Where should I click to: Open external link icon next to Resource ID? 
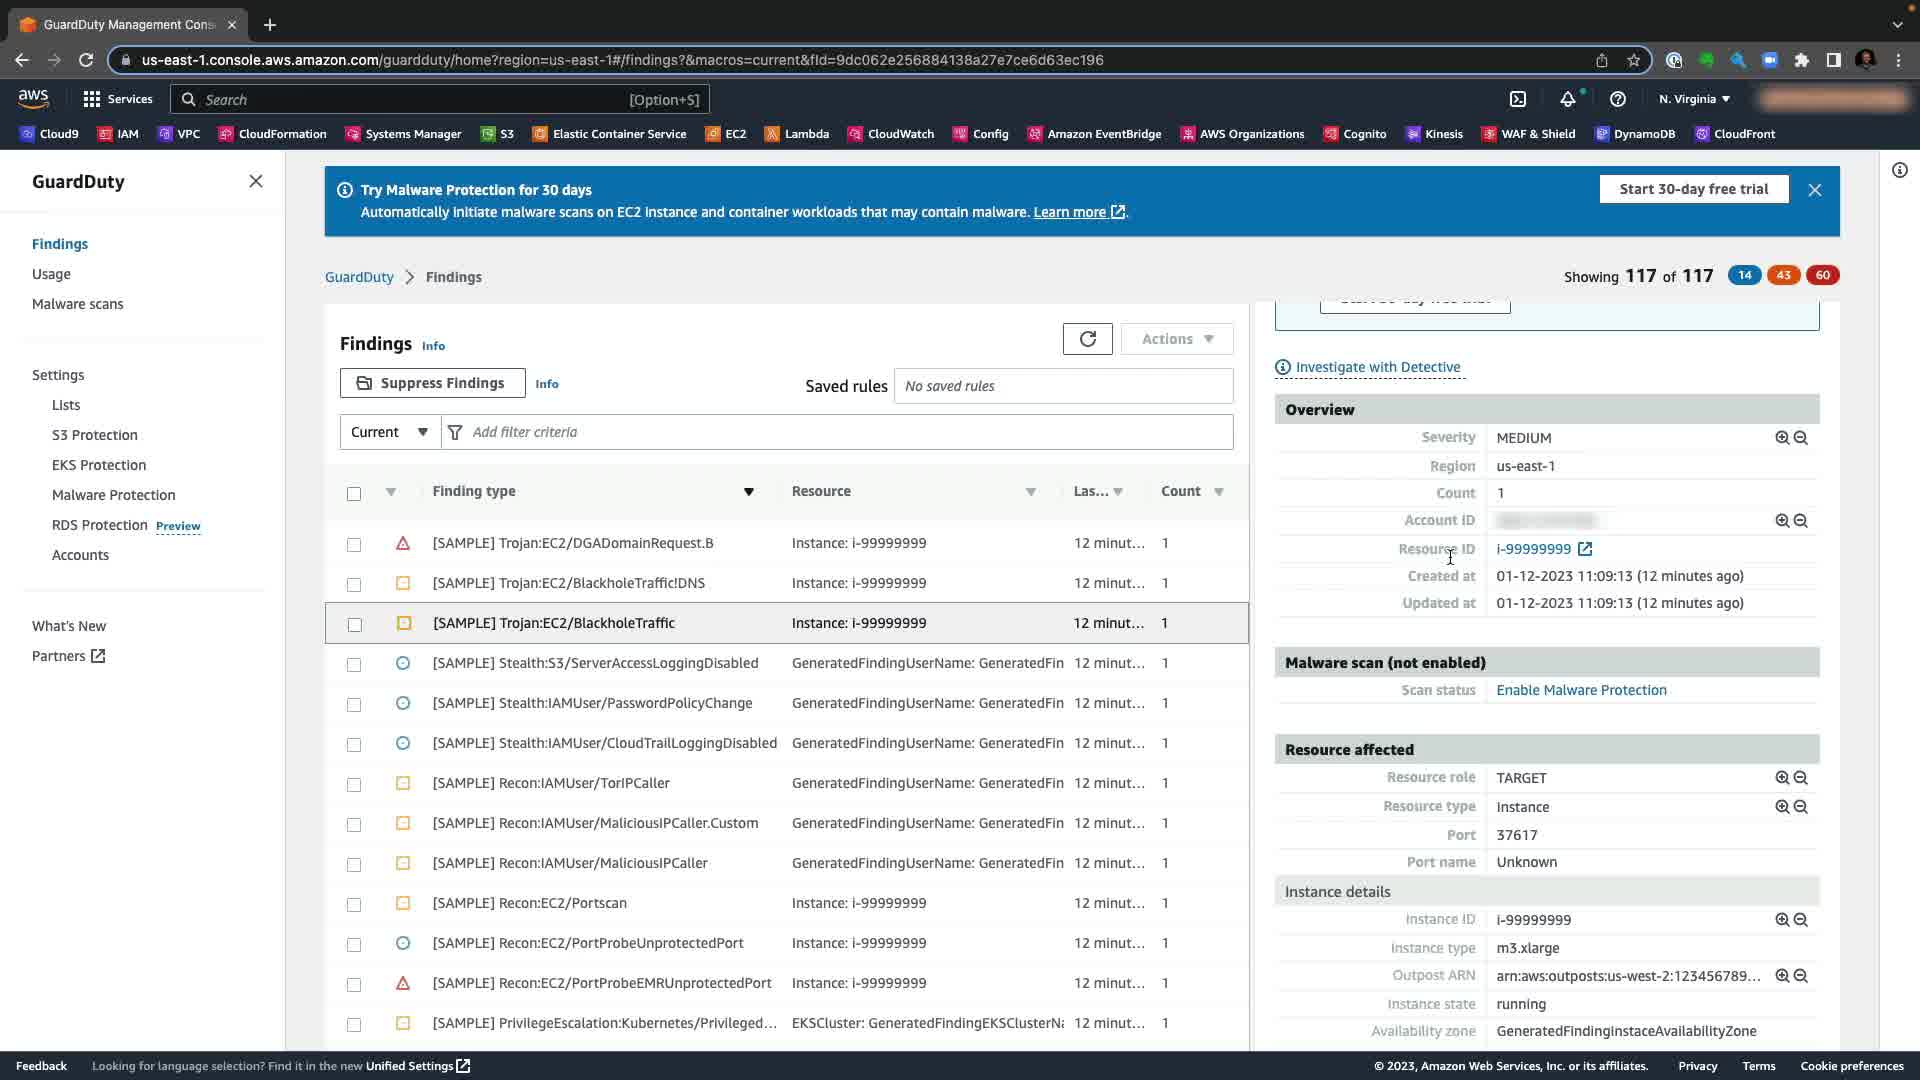(x=1585, y=549)
